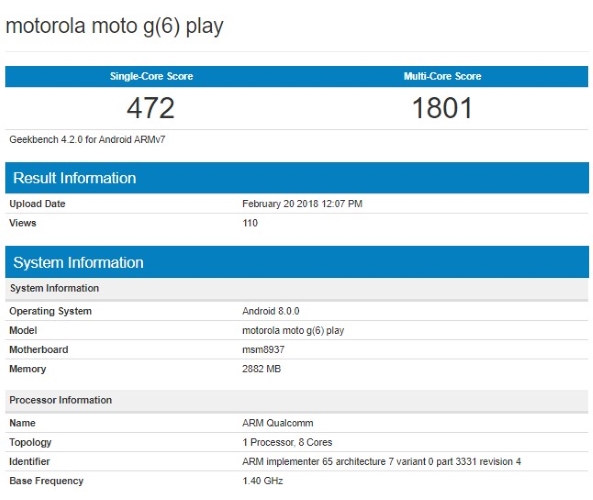Image resolution: width=593 pixels, height=500 pixels.
Task: Select the memory value '2882 MB'
Action: [261, 369]
